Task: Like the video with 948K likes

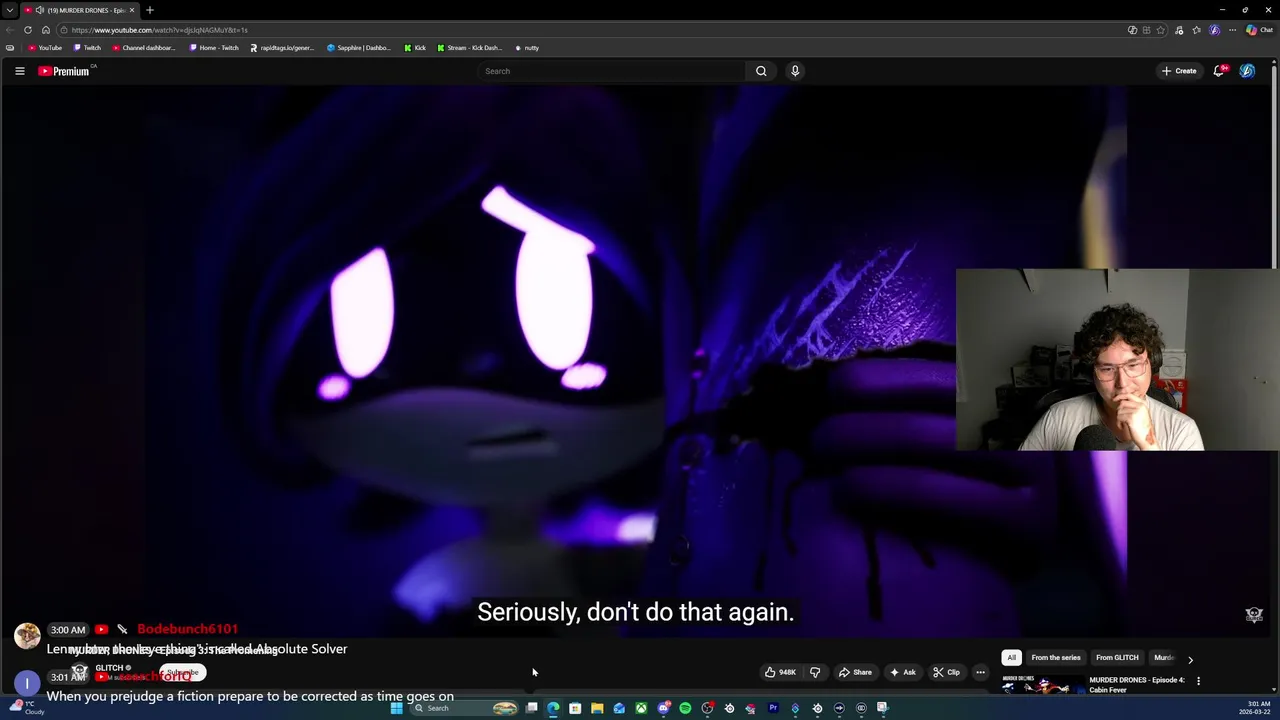Action: [x=781, y=672]
